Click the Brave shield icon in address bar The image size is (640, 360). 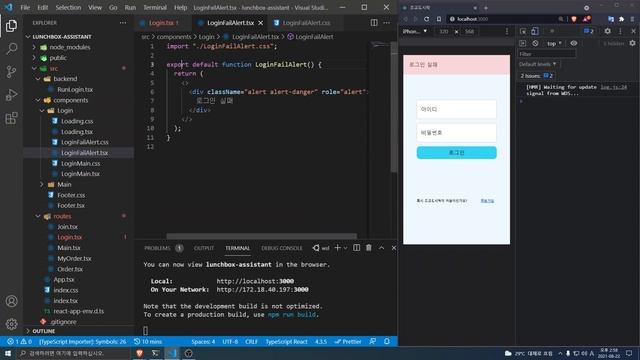click(x=574, y=19)
